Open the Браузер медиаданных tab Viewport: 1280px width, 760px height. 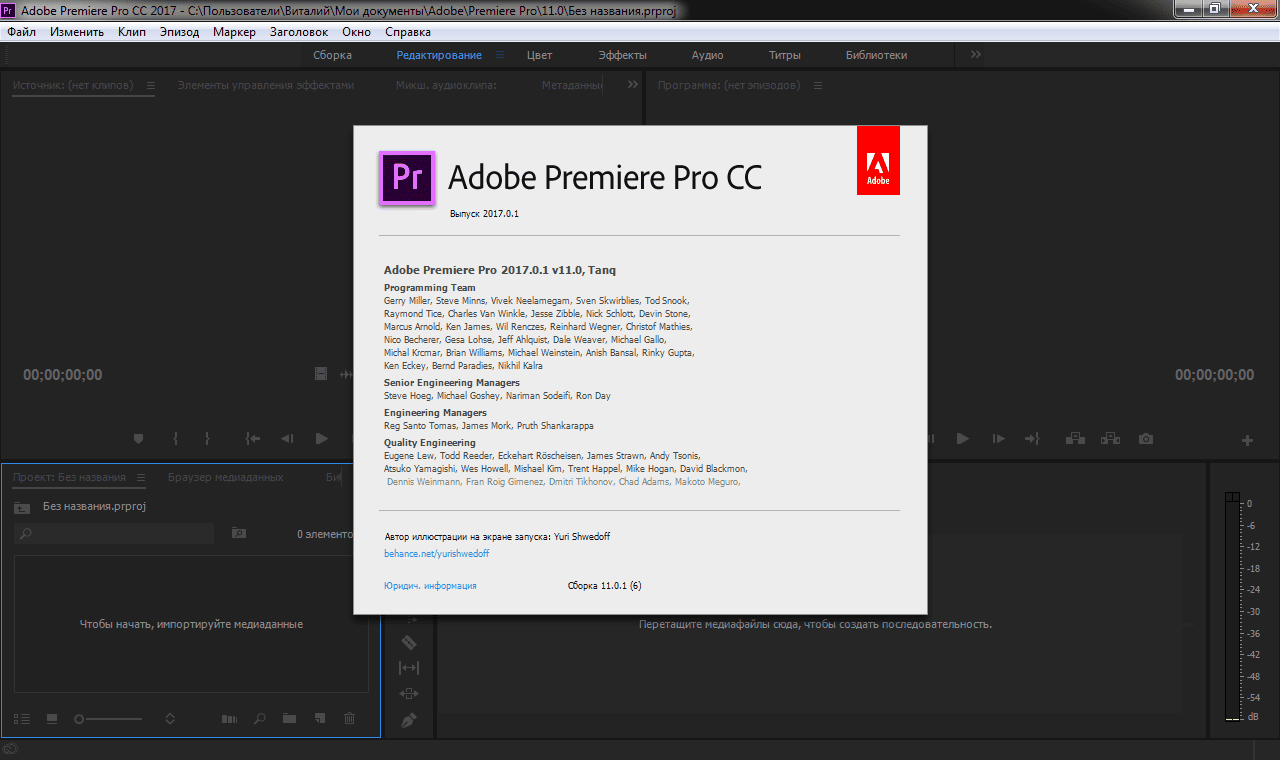(225, 477)
